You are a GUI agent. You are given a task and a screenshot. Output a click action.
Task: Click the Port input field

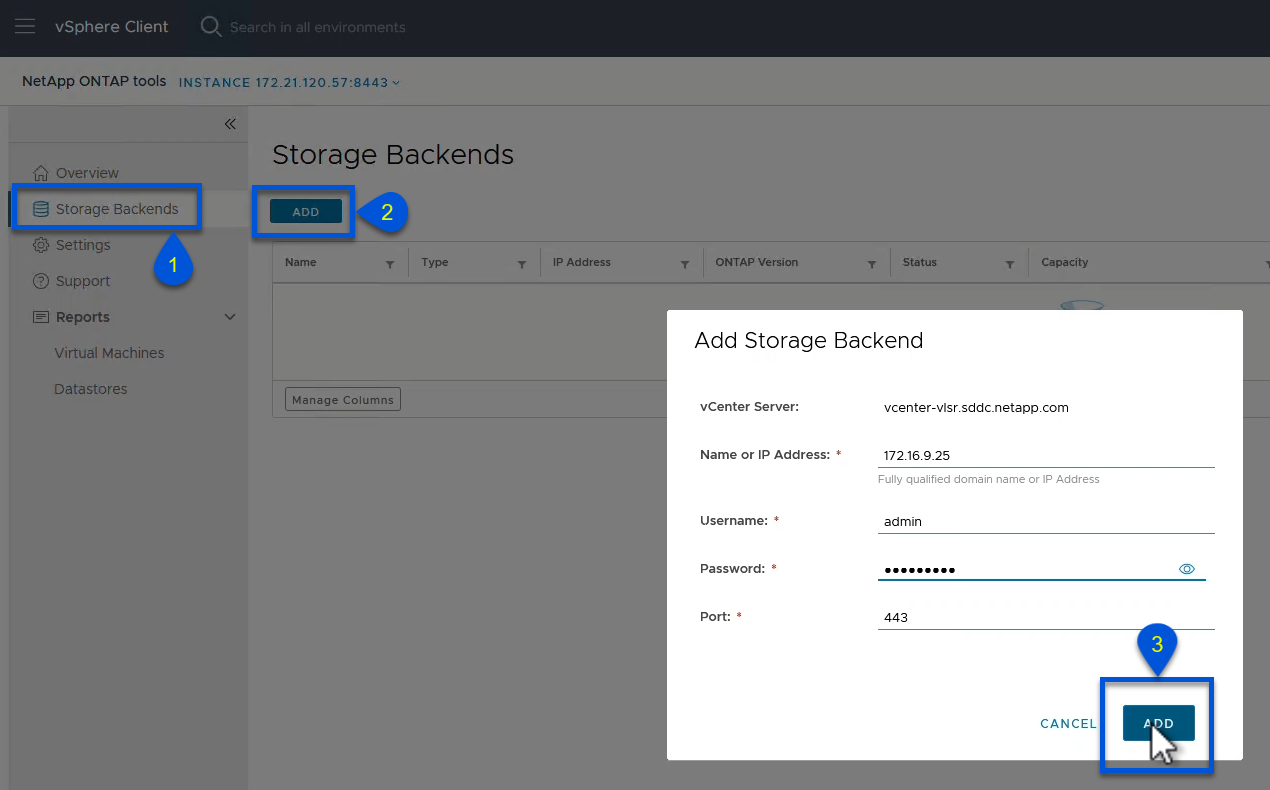coord(1045,617)
